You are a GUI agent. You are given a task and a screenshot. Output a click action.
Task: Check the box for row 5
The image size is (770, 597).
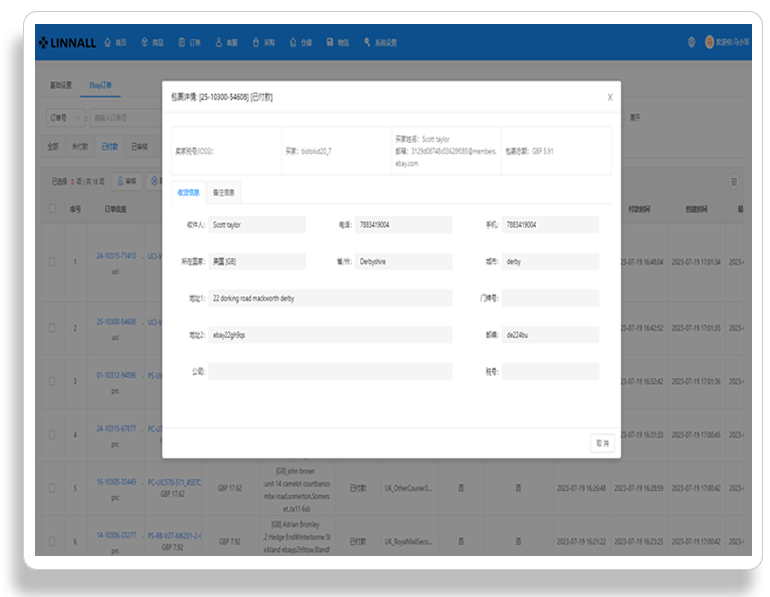(52, 488)
